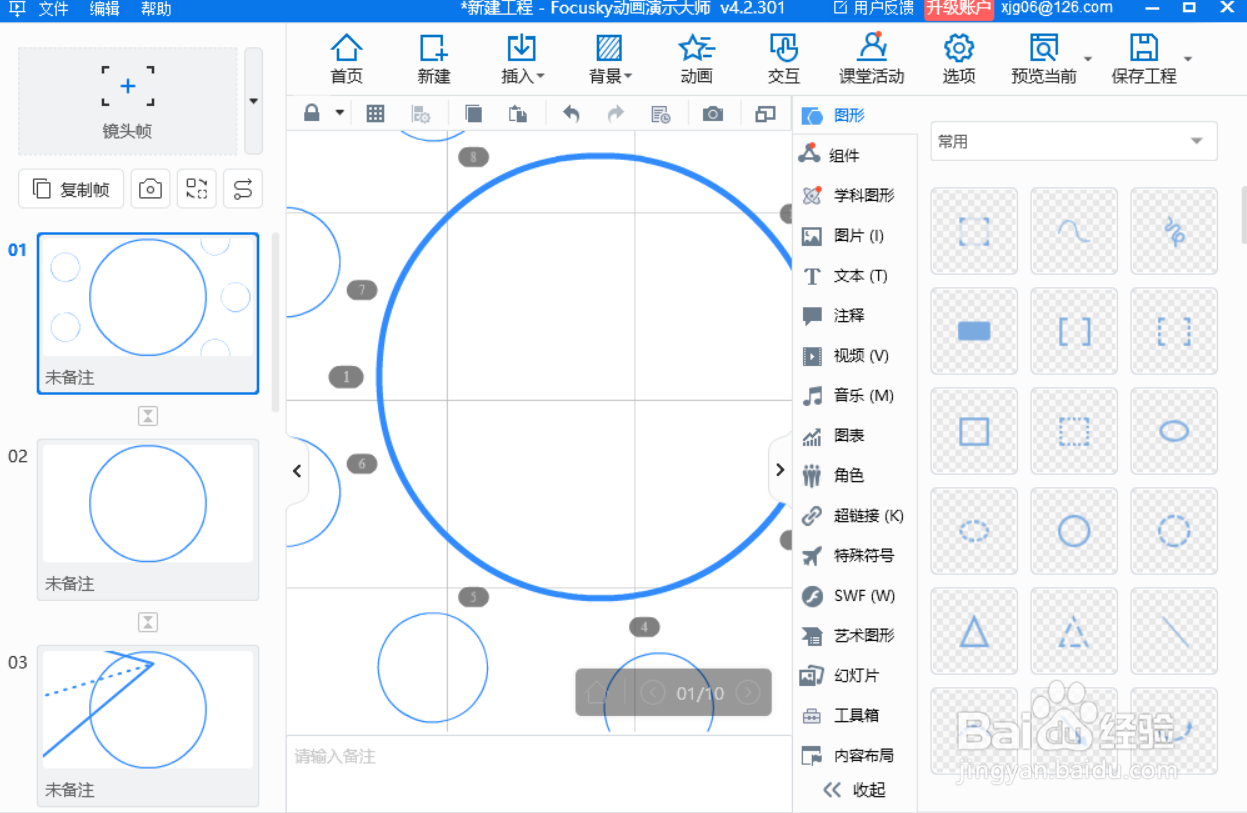This screenshot has height=813, width=1247.
Task: Open the history list icon with clock
Action: (661, 114)
